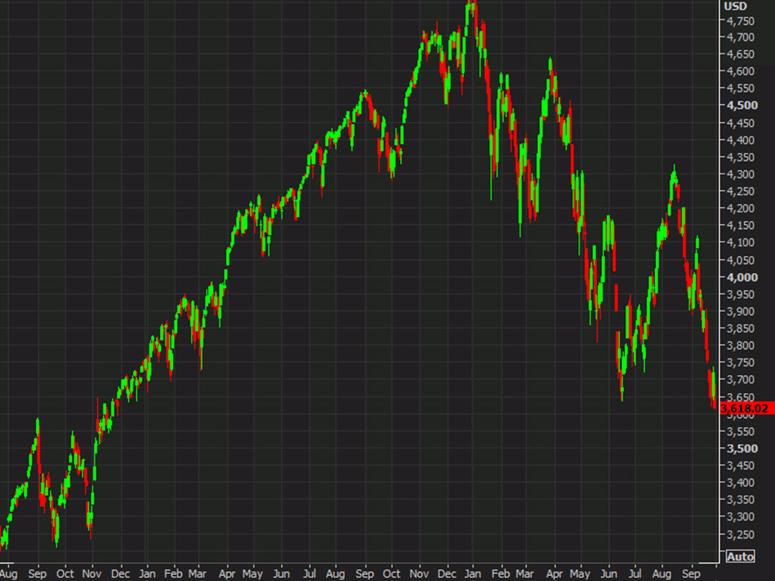775x581 pixels.
Task: Click the rightmost Sep label on time axis
Action: click(690, 574)
